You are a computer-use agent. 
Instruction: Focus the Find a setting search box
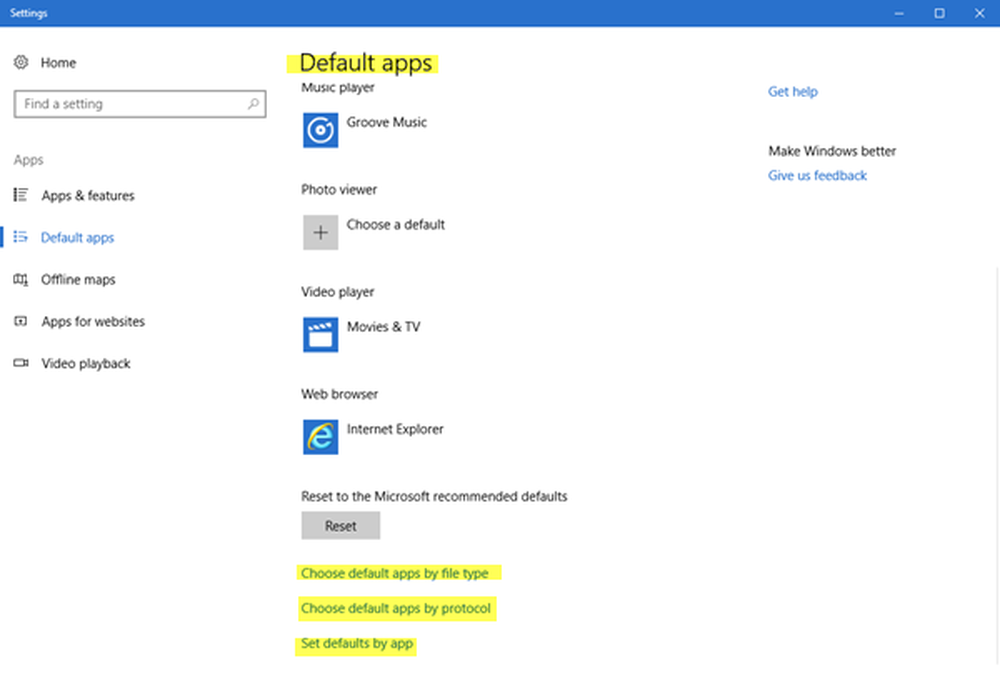[x=140, y=104]
